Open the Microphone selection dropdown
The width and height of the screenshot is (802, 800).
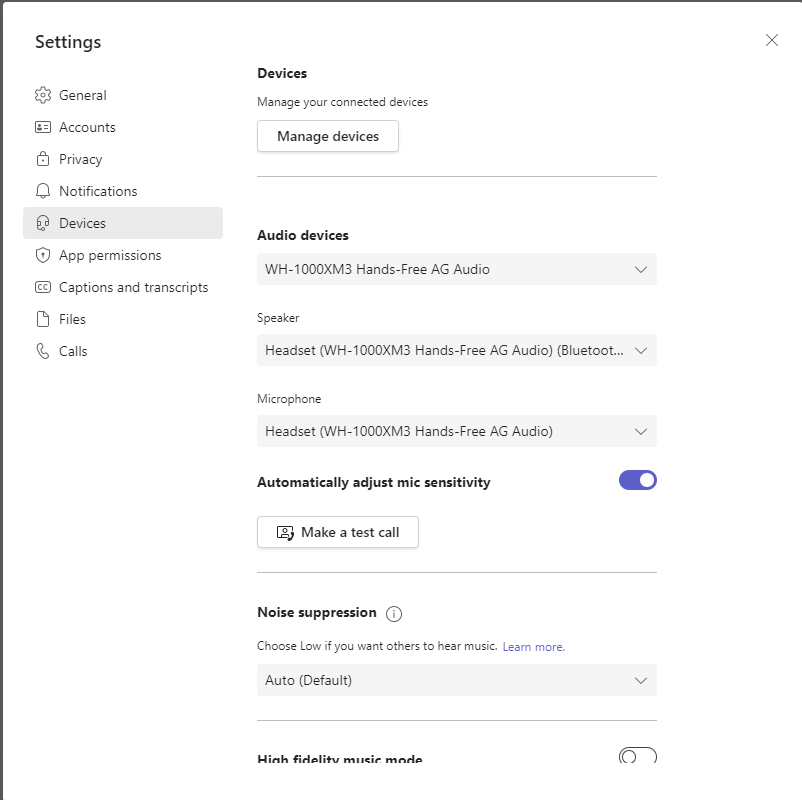pos(456,431)
